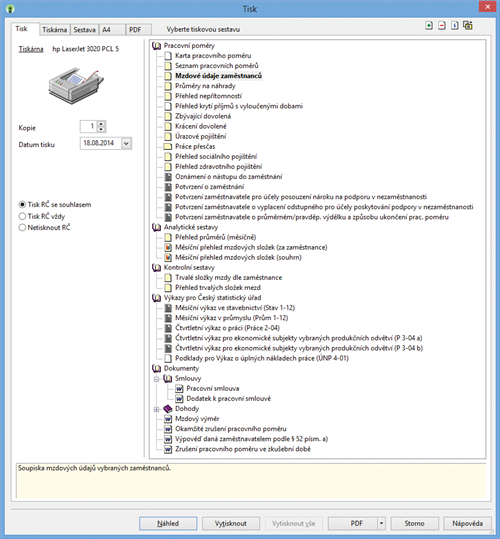This screenshot has width=500, height=539.
Task: Click the underlined Tiskárna link
Action: [31, 49]
